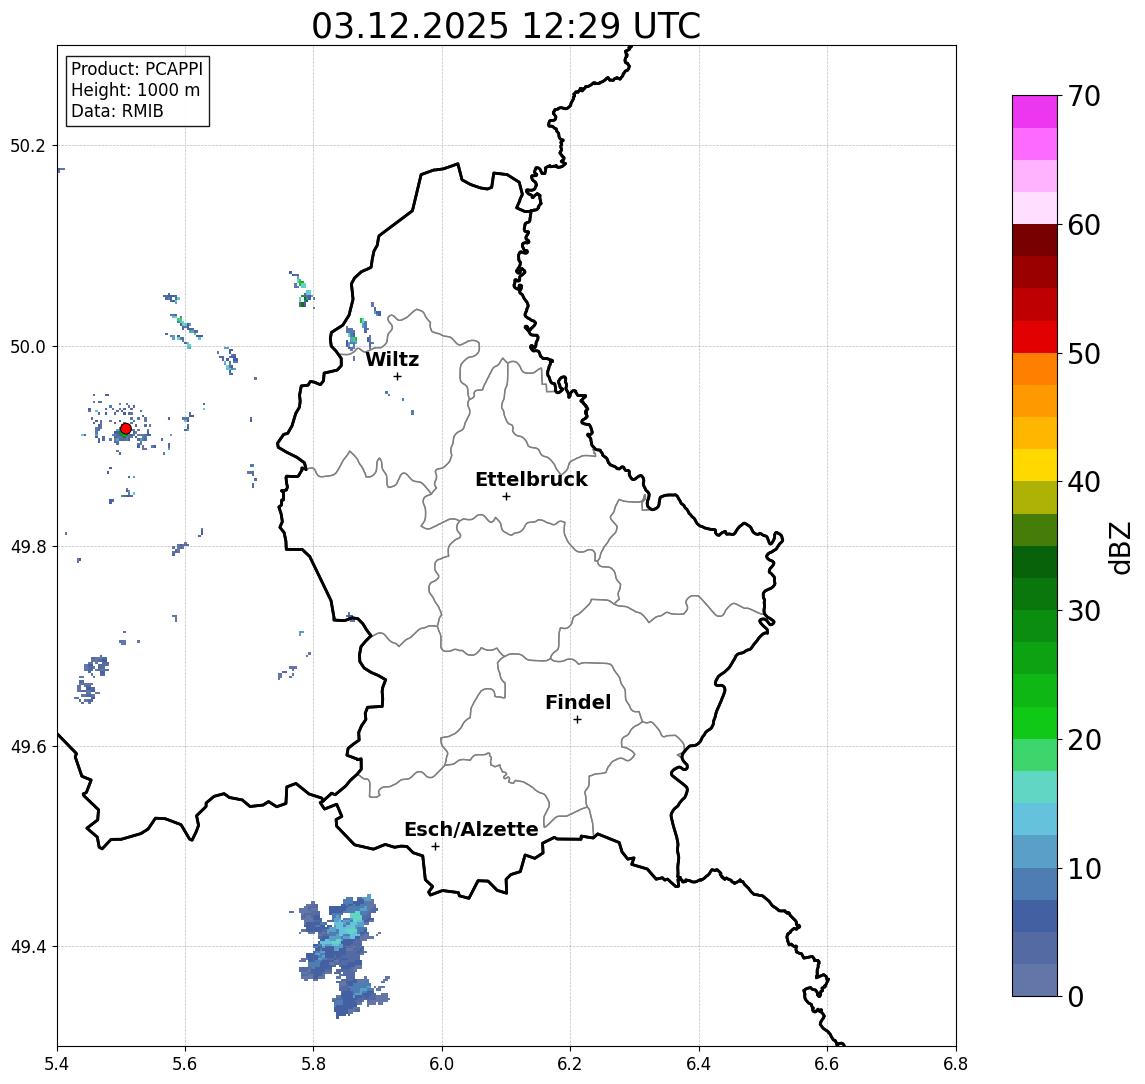1145x1084 pixels.
Task: Click the latitude tick label 49.6
Action: [28, 747]
